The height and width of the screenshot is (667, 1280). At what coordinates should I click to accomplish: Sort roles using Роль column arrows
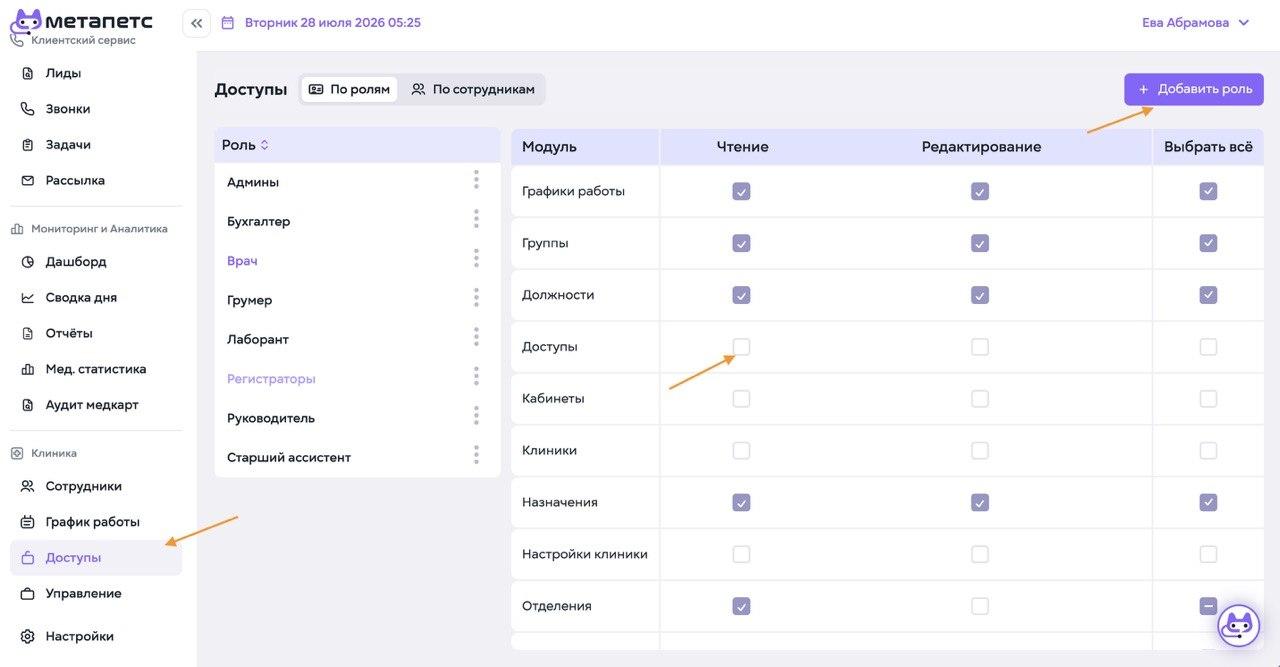[x=265, y=145]
